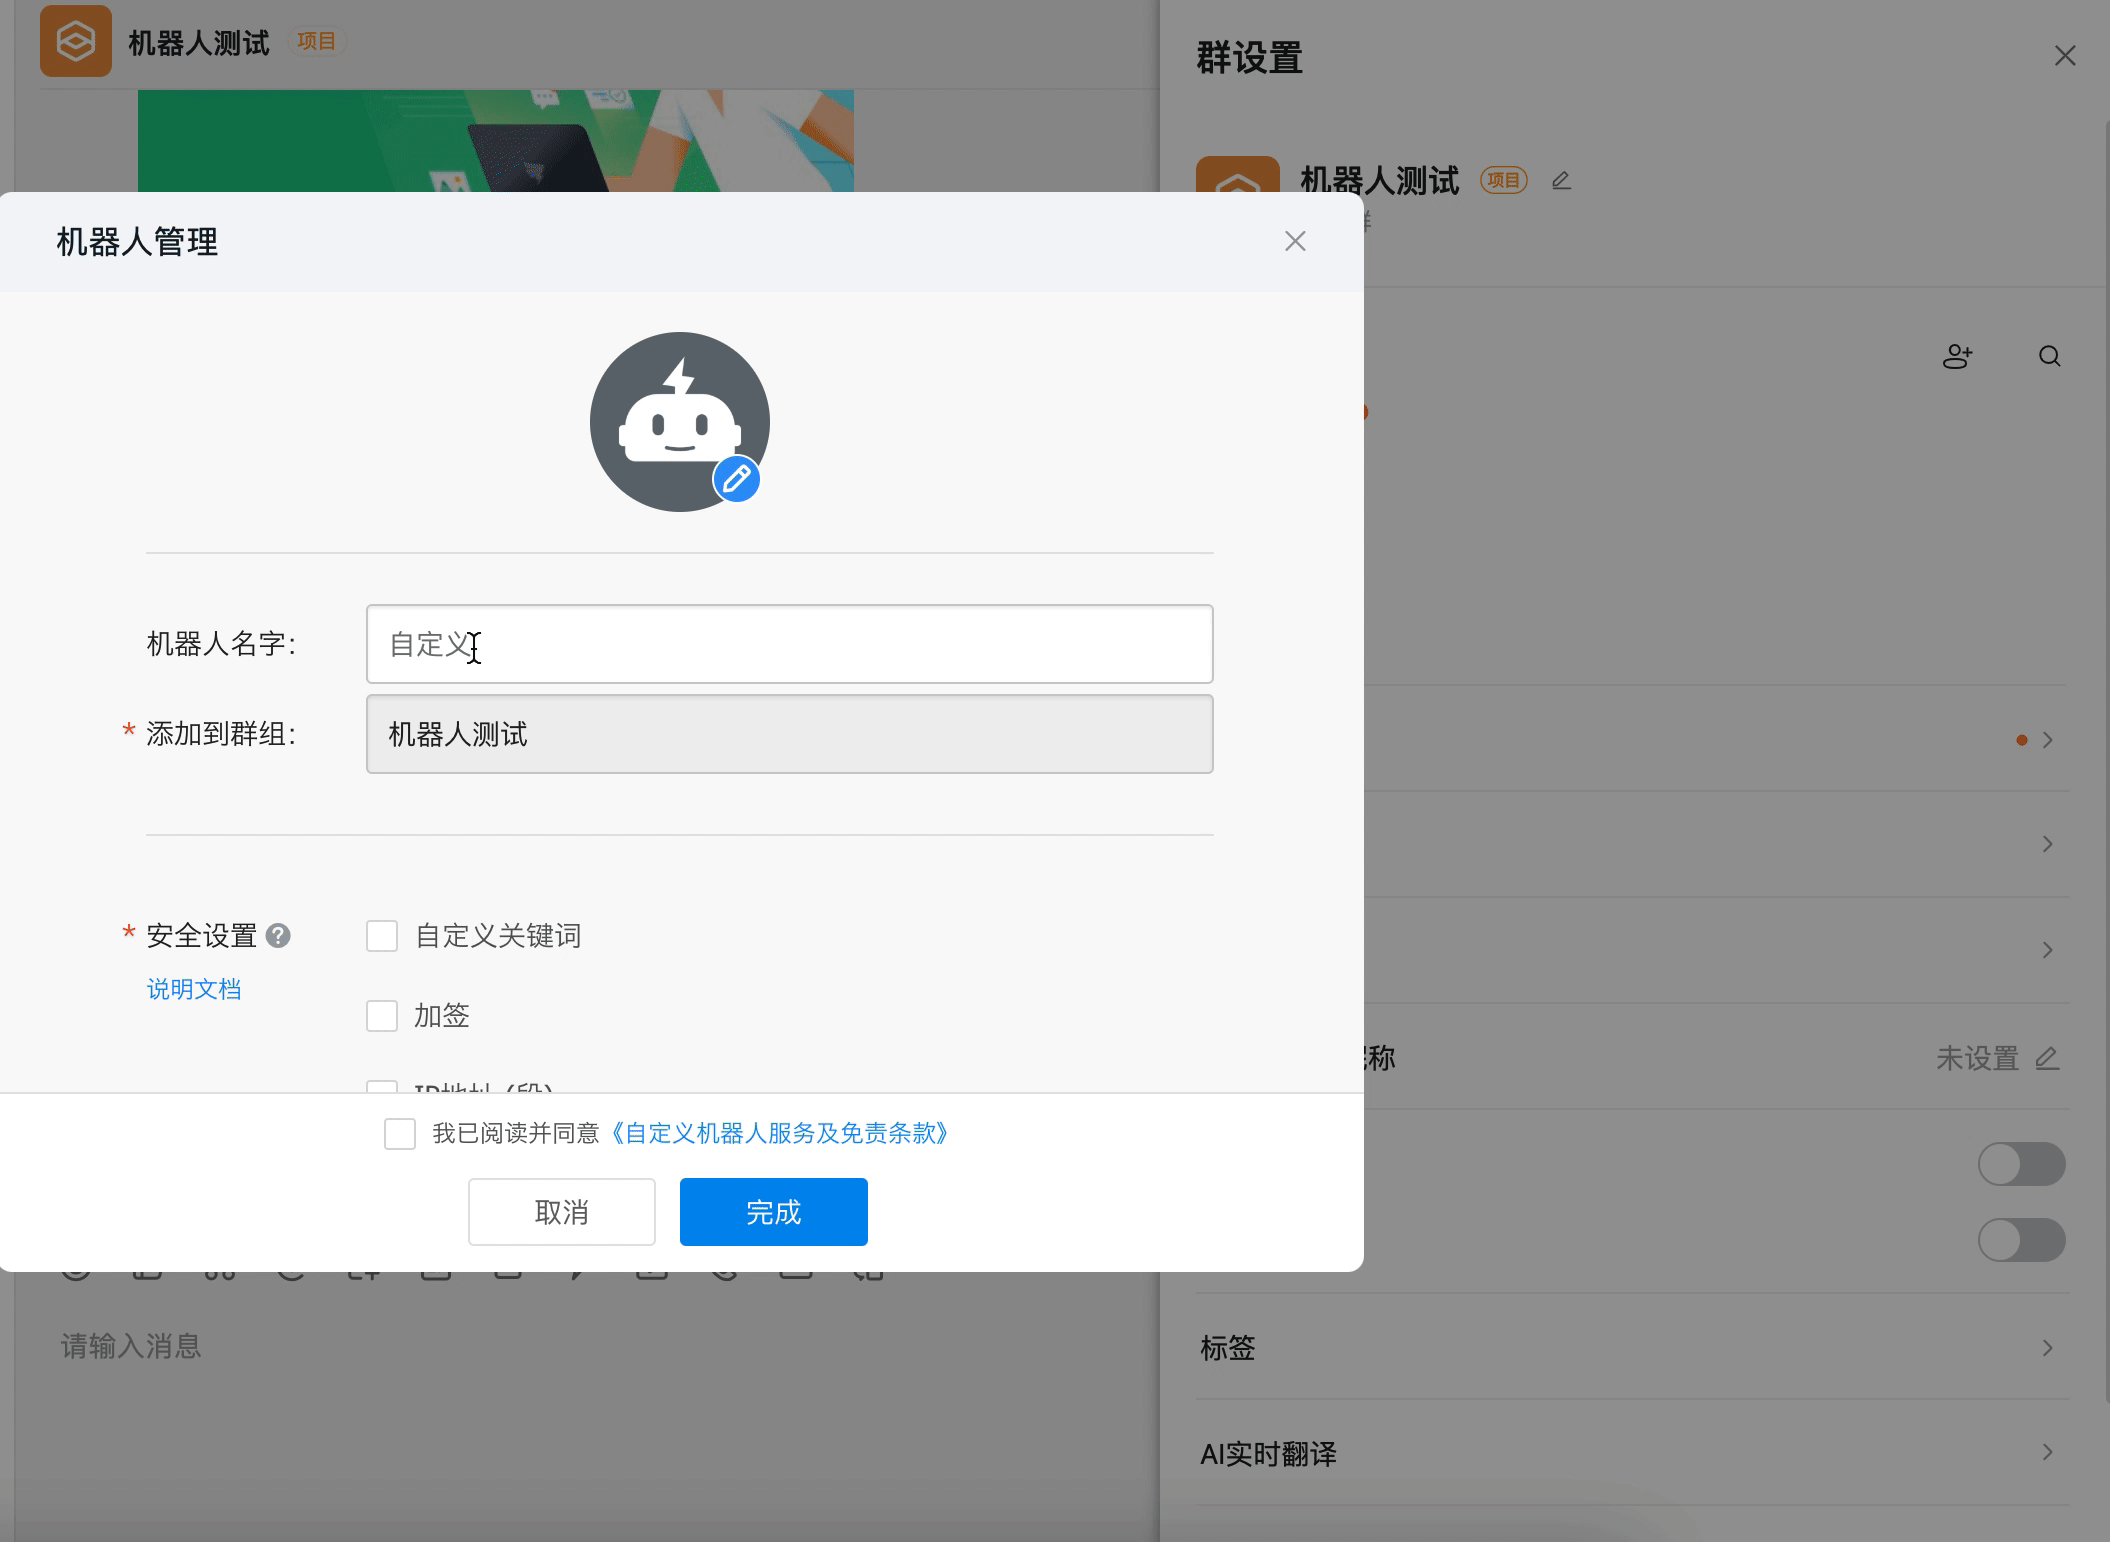Screen dimensions: 2110x1542
Task: Click the add-member icon in the 群设置 panel
Action: click(1957, 356)
